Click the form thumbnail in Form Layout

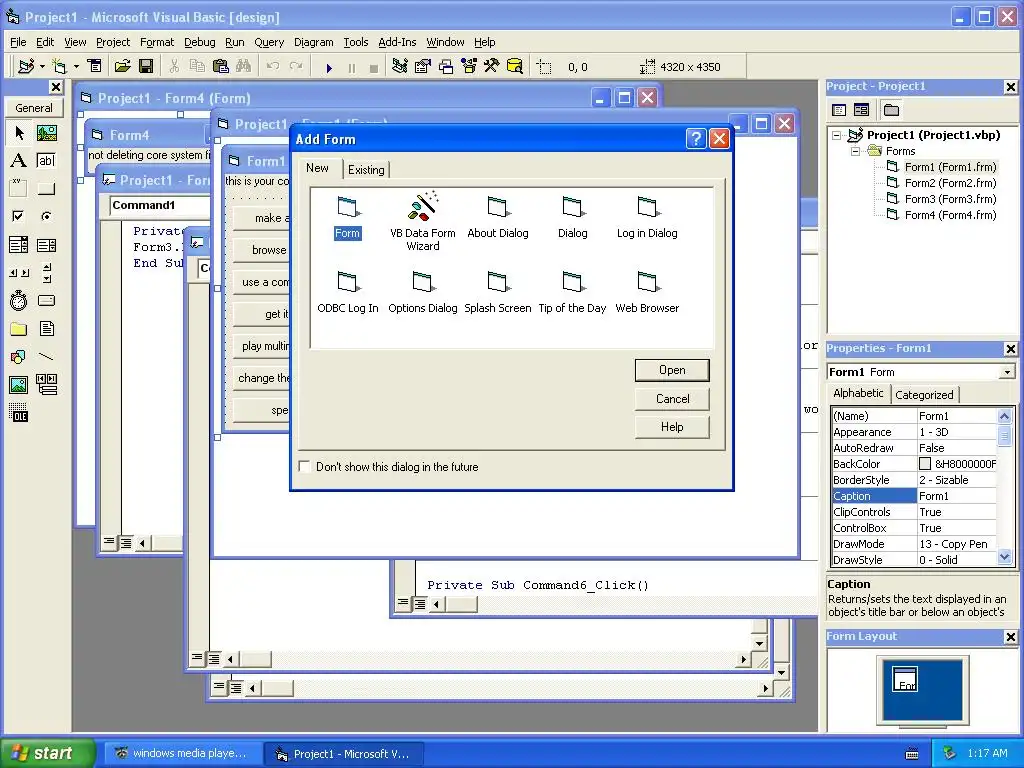point(904,679)
